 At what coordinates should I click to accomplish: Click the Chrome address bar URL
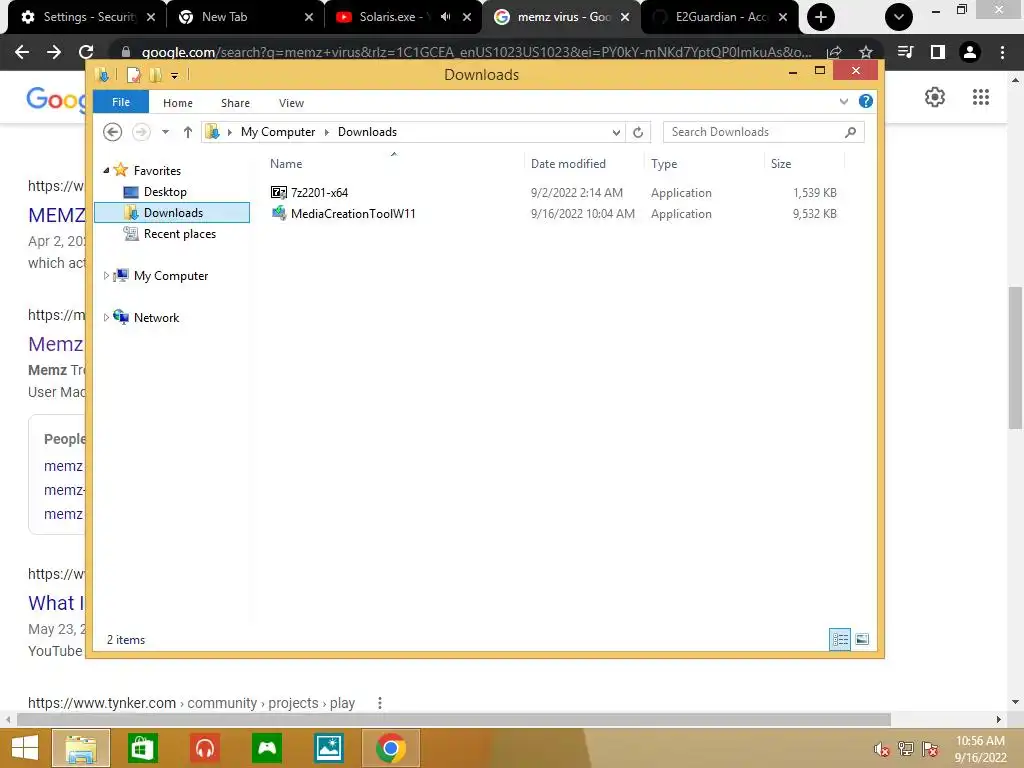(477, 52)
